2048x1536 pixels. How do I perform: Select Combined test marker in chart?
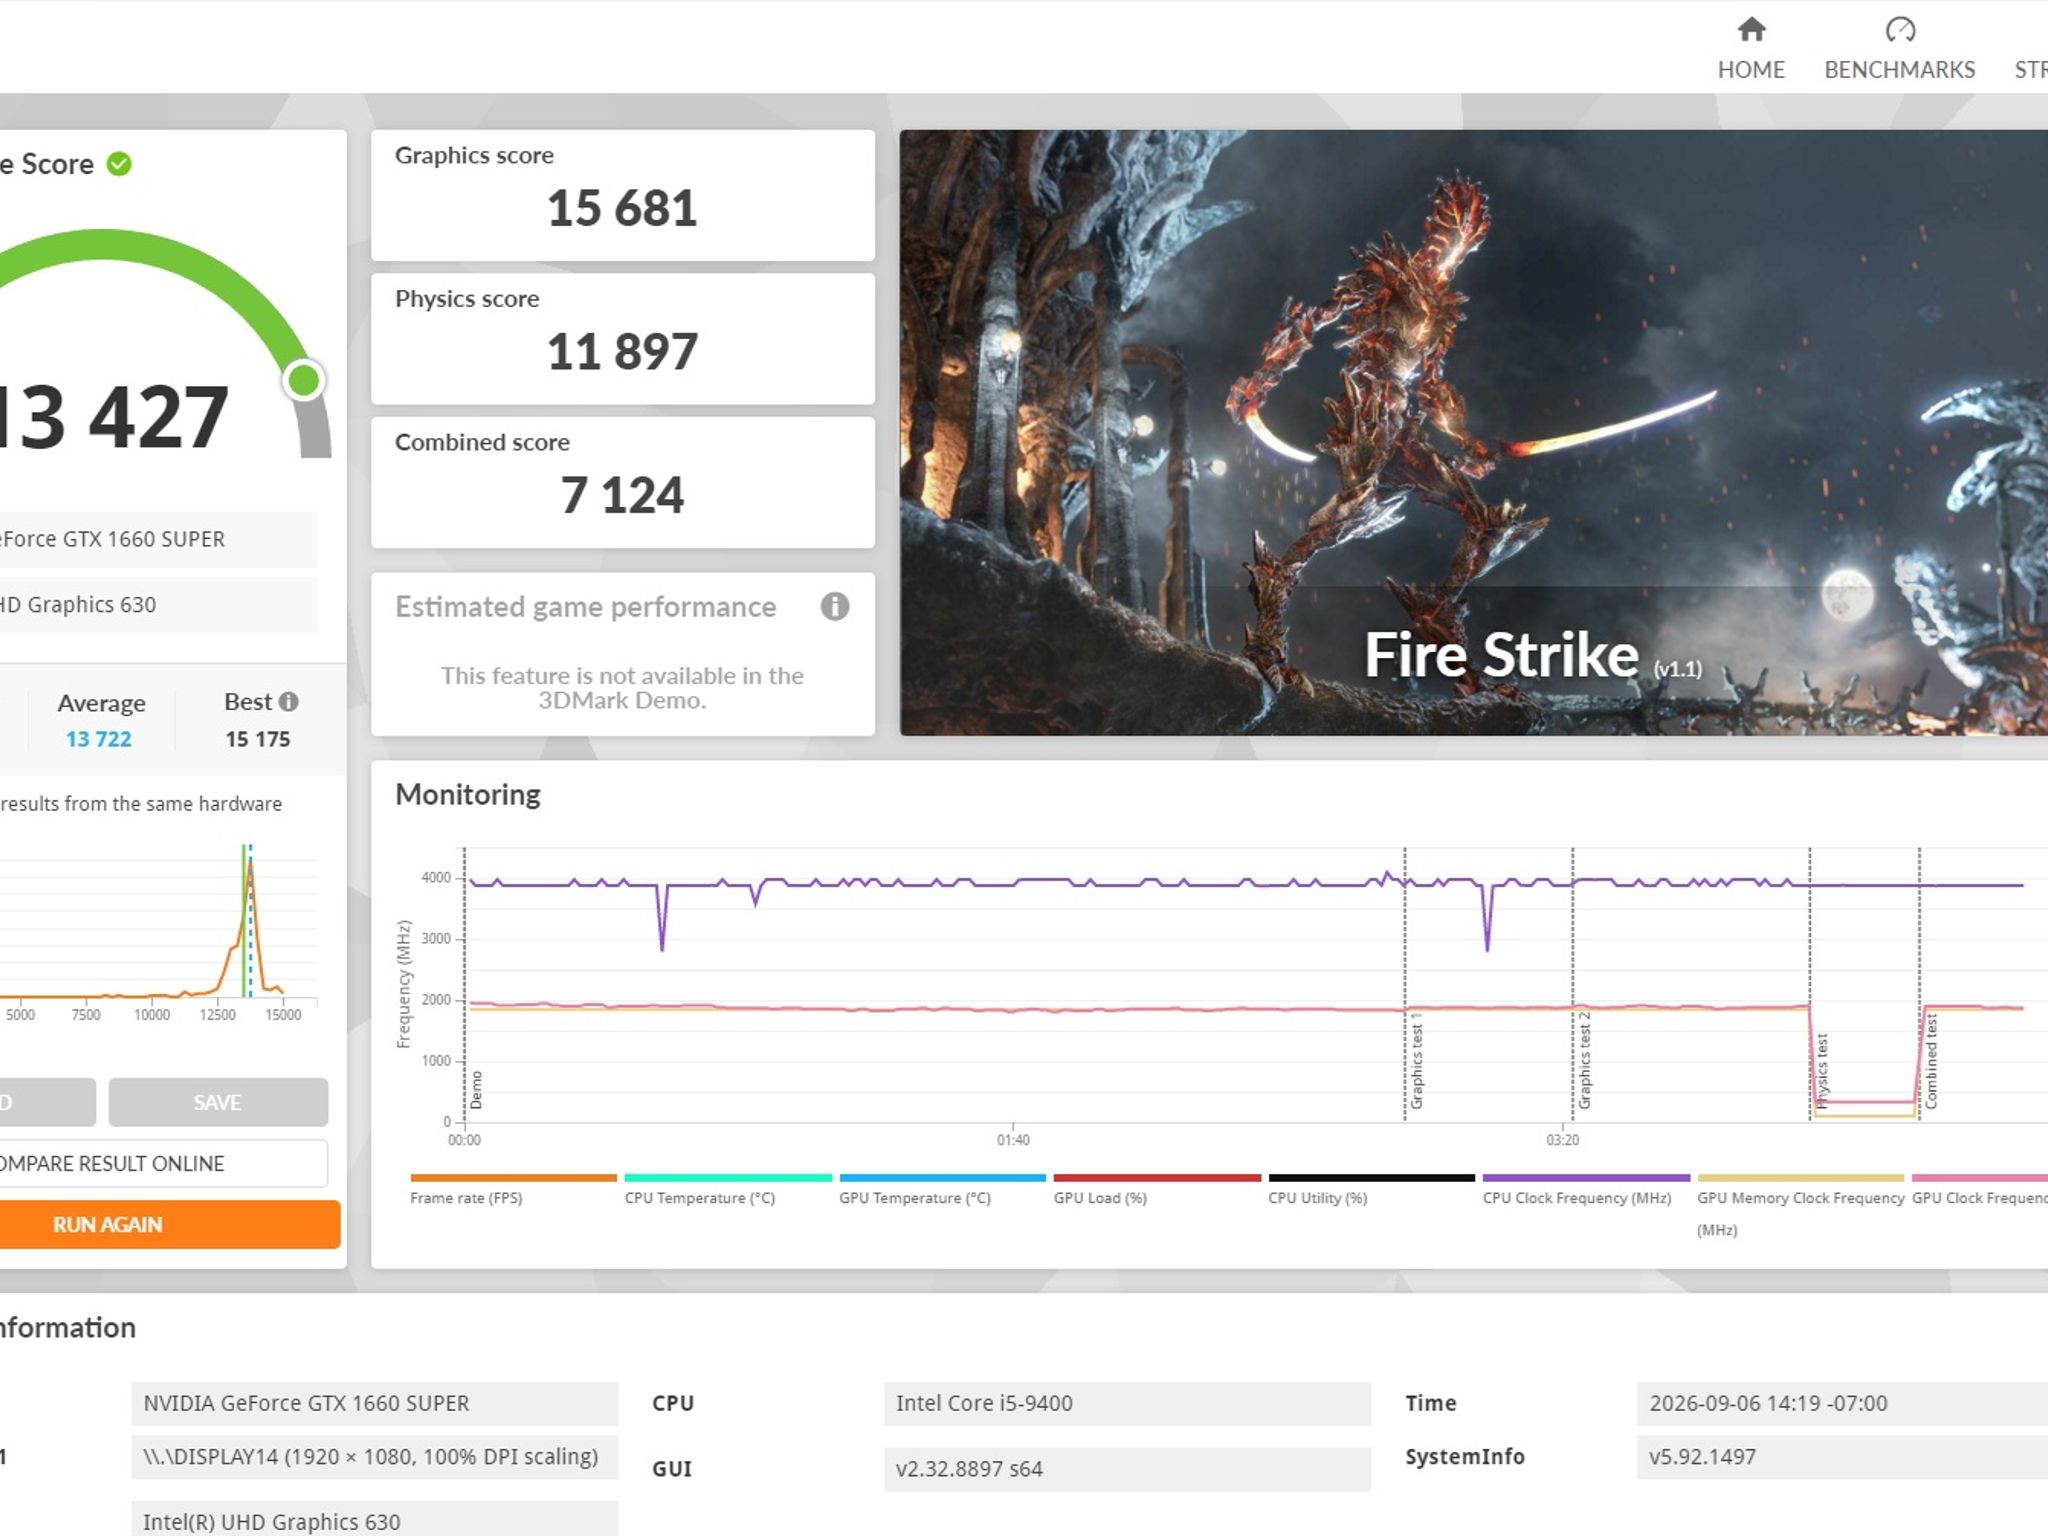pos(1931,1061)
